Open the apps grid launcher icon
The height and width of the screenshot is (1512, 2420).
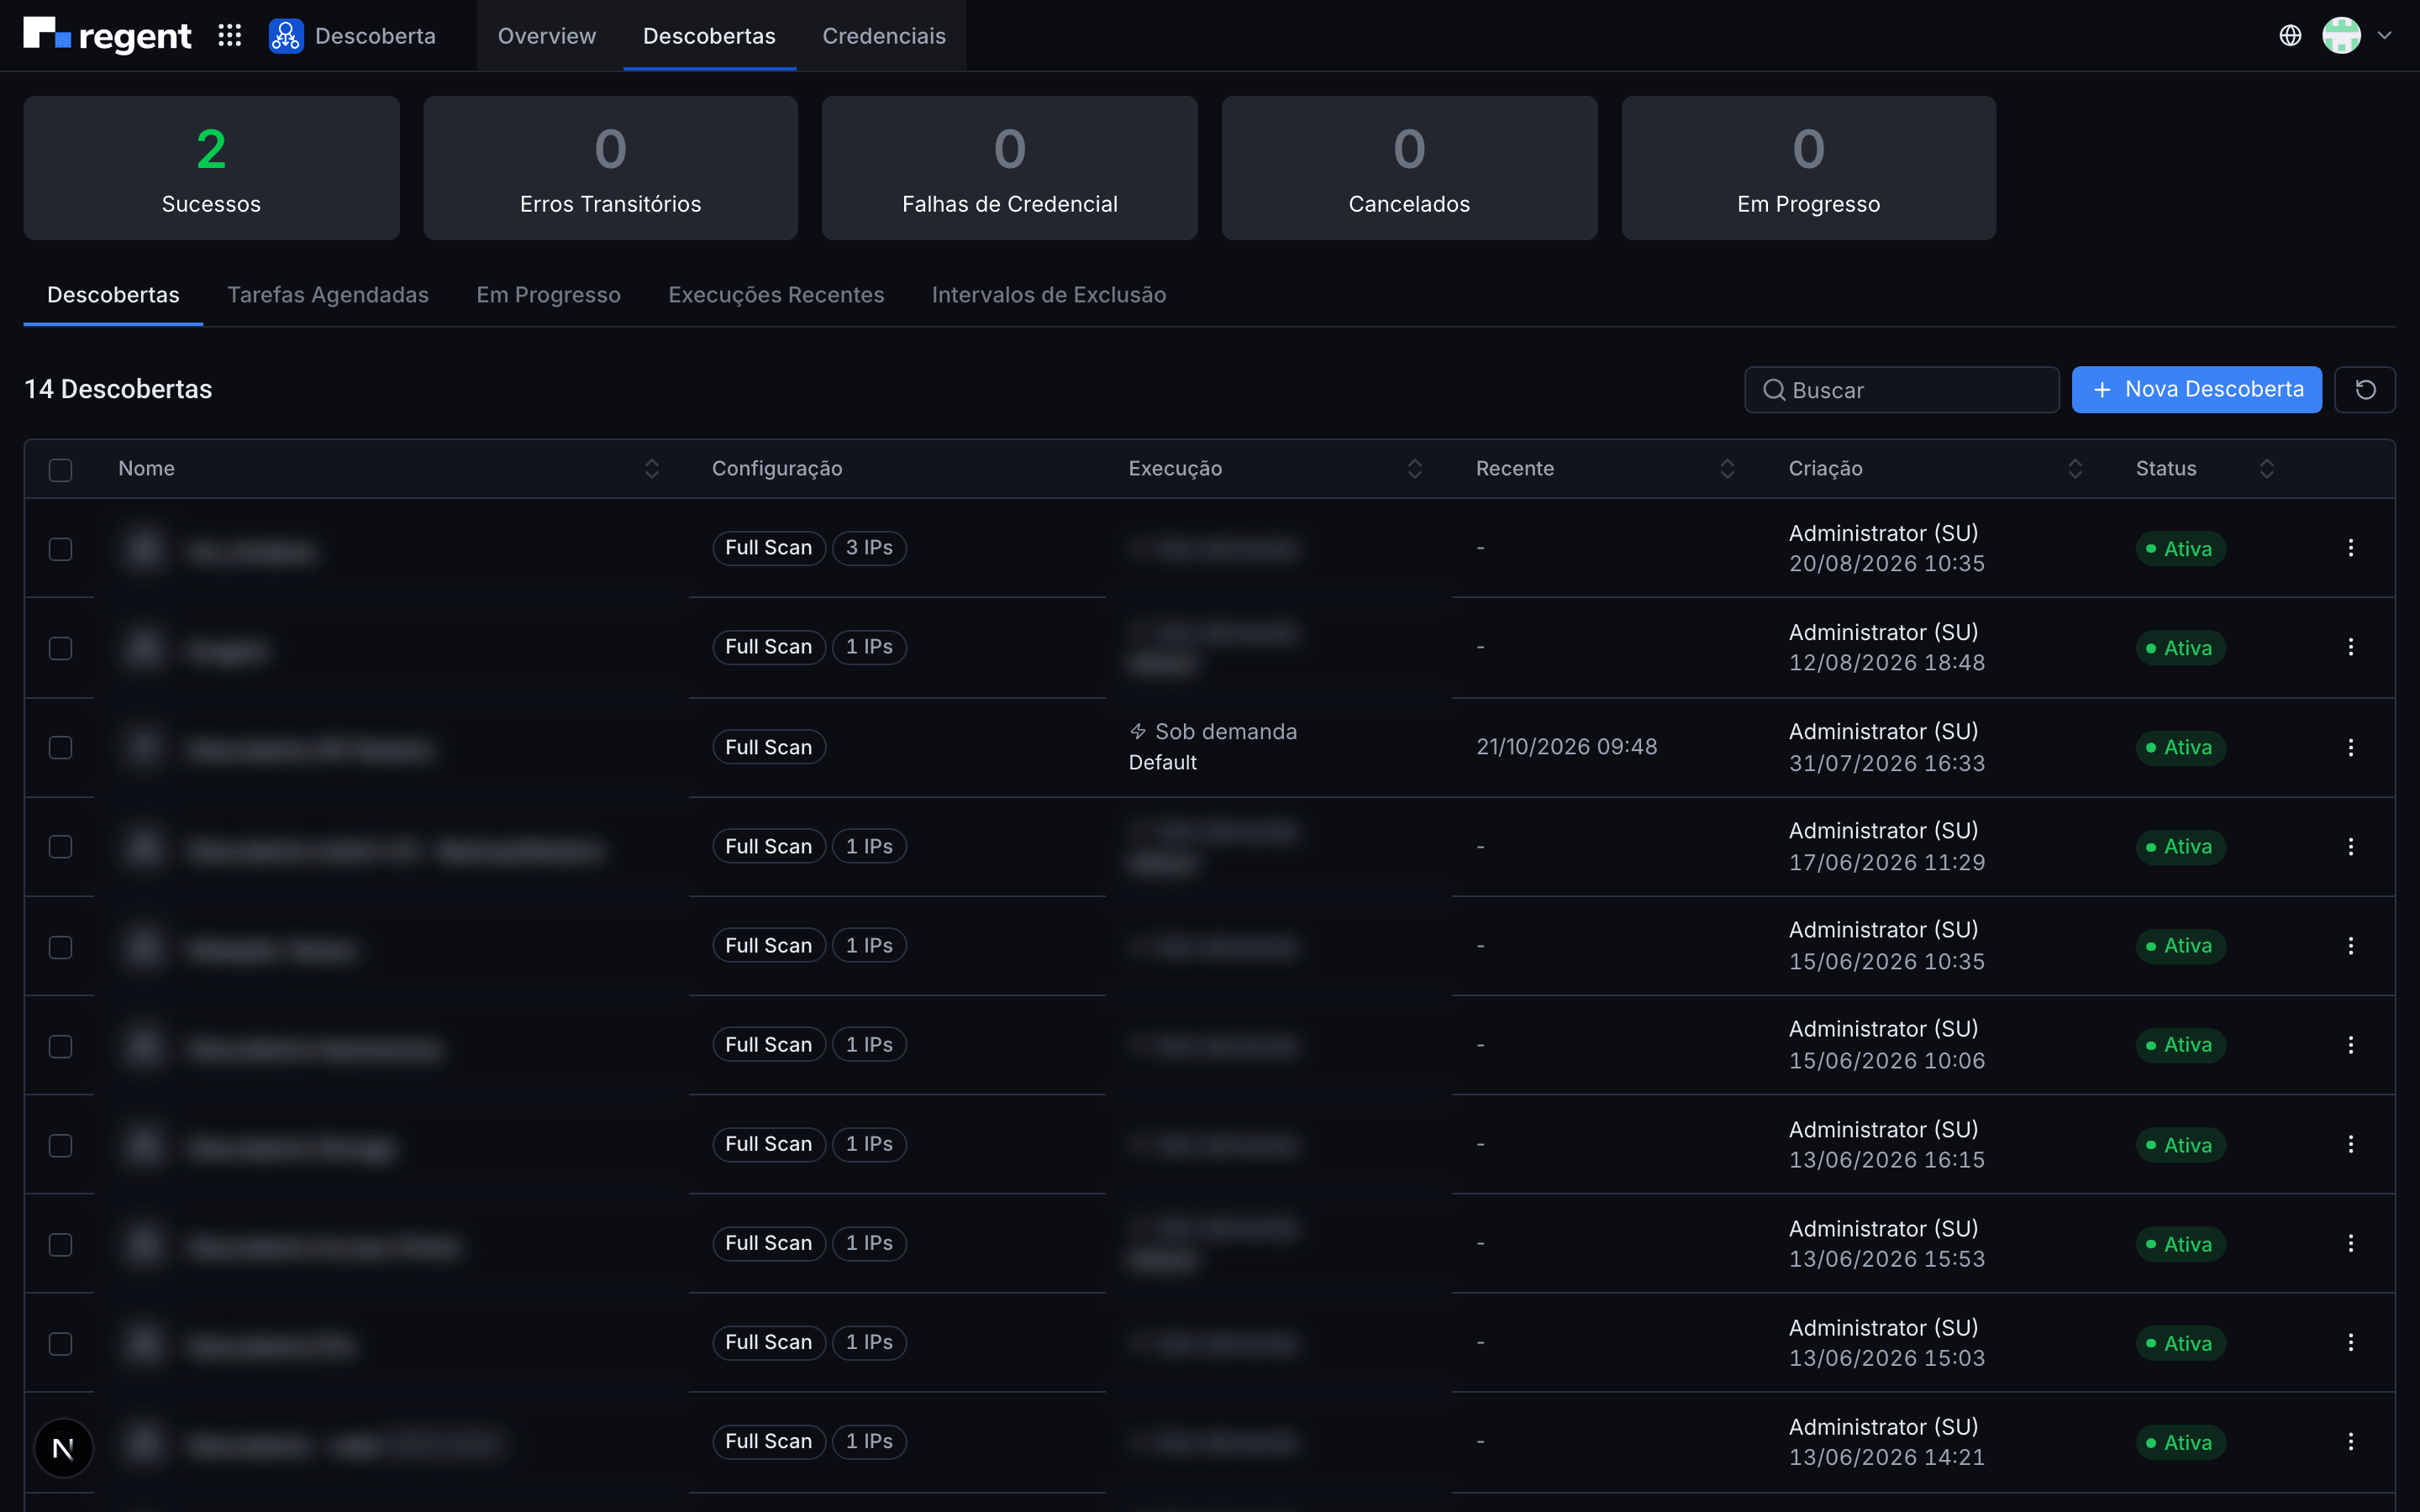tap(229, 36)
